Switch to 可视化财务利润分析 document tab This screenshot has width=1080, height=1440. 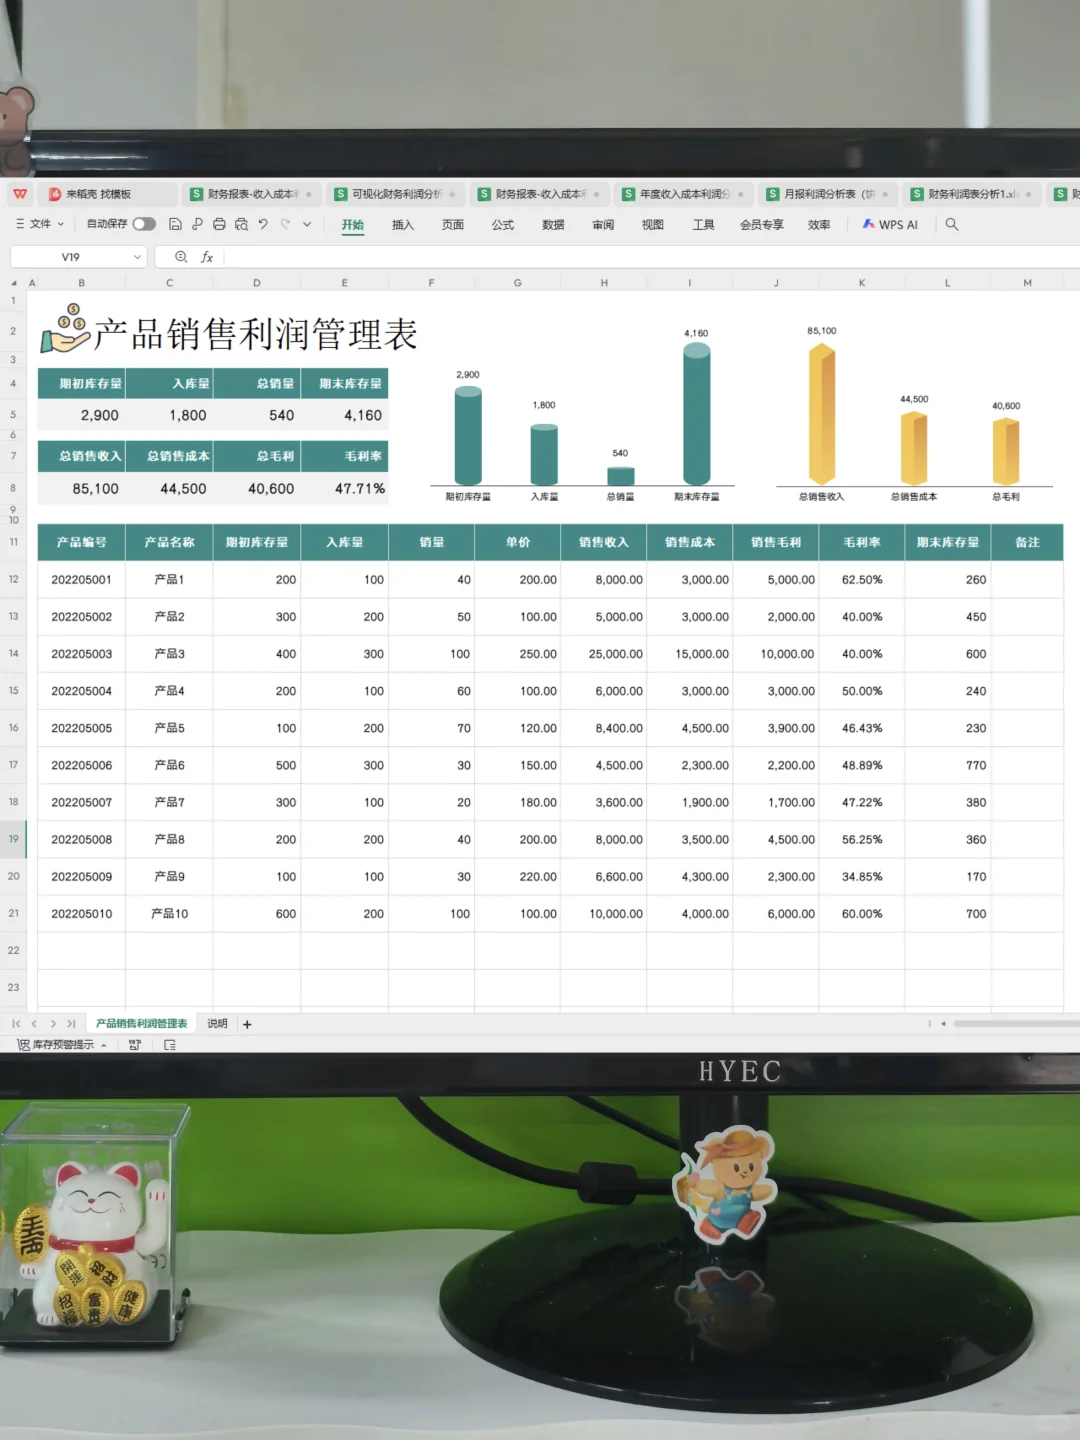pos(396,194)
